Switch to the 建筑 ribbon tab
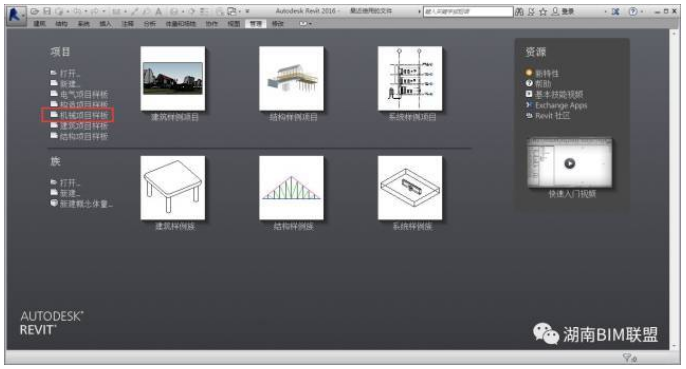Screen dimensions: 686x369 39,24
